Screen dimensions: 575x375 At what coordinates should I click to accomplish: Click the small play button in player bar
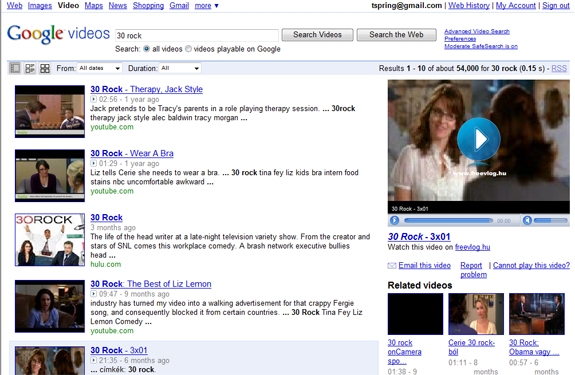point(394,220)
